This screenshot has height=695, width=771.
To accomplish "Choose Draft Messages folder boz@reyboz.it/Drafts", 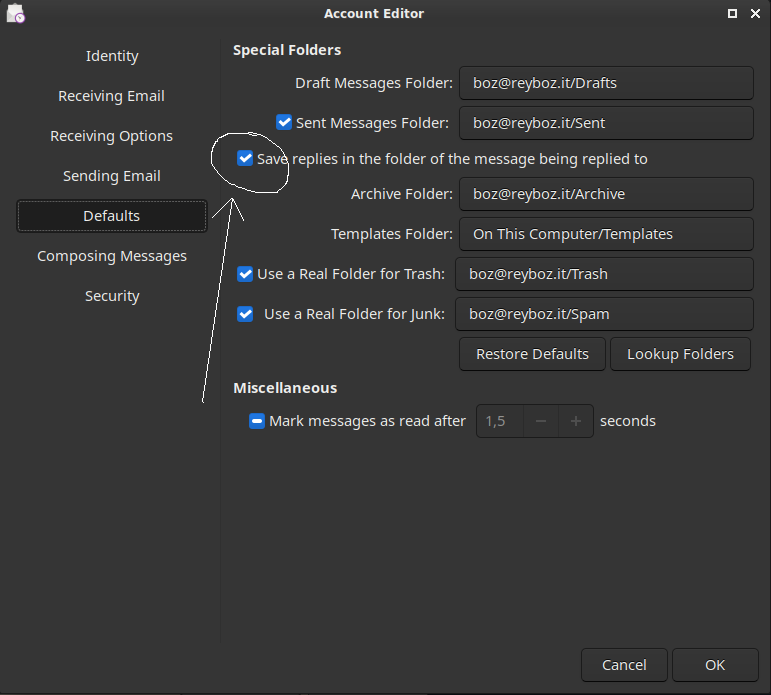I will point(606,83).
